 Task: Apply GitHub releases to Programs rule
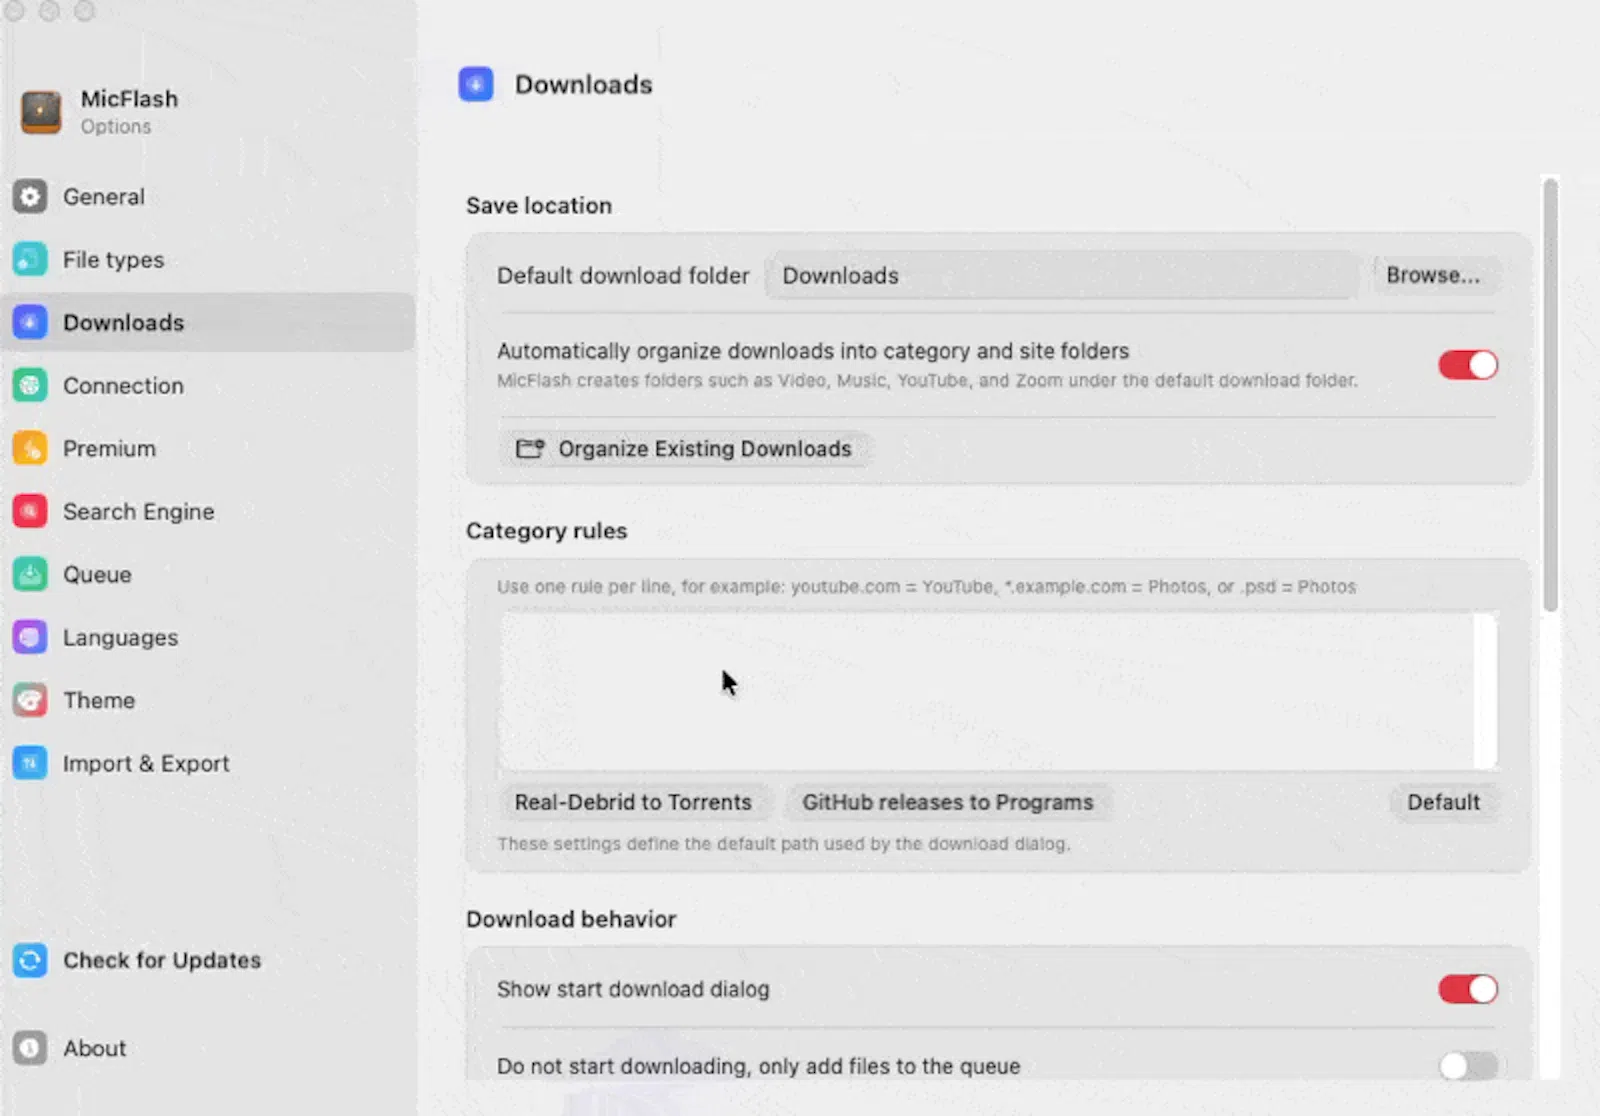tap(948, 802)
